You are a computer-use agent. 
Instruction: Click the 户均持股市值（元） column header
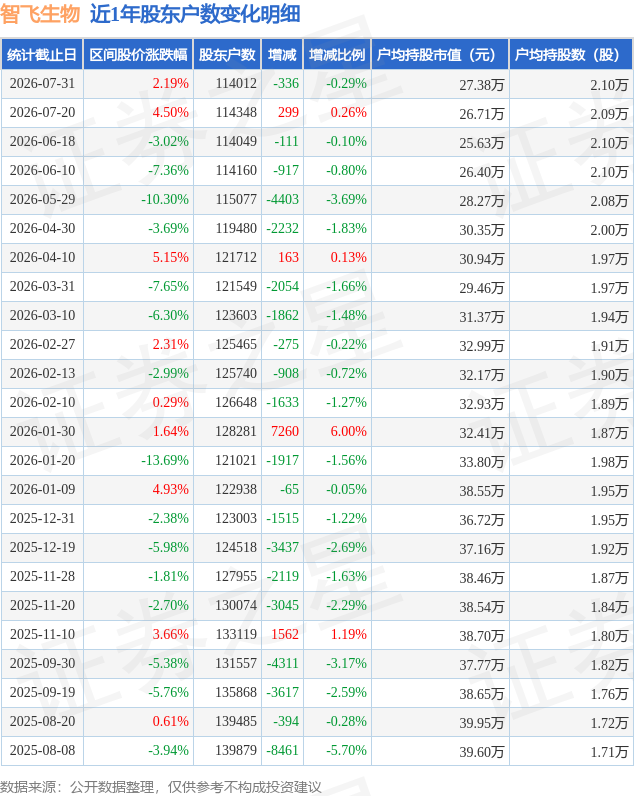[x=440, y=54]
